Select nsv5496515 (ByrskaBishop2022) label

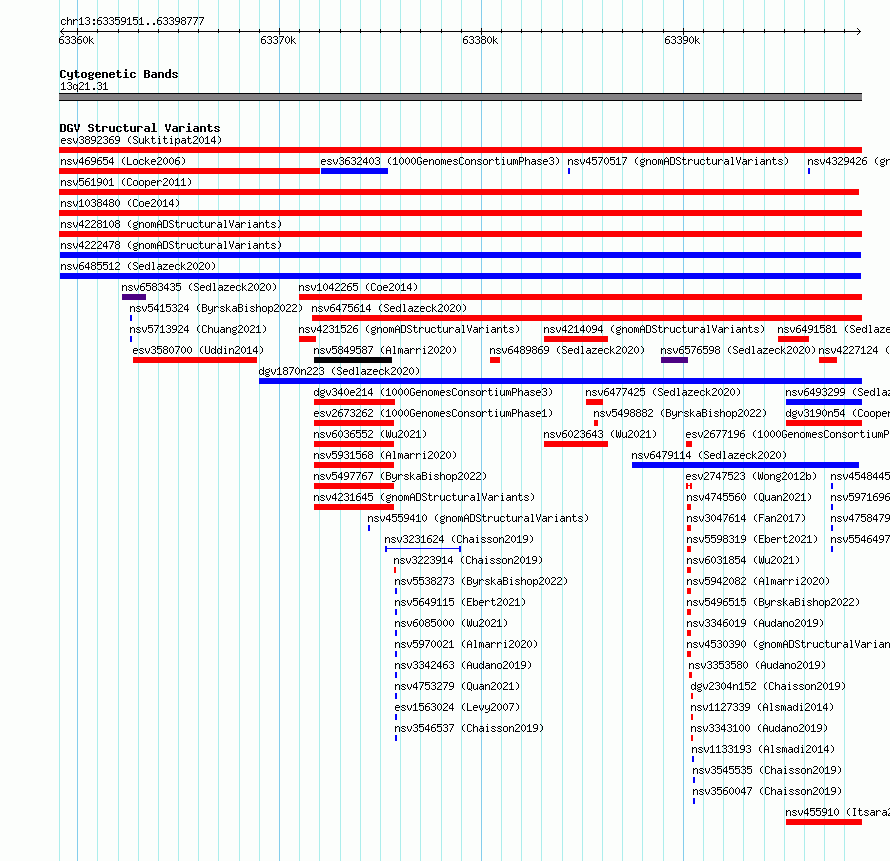coord(773,602)
